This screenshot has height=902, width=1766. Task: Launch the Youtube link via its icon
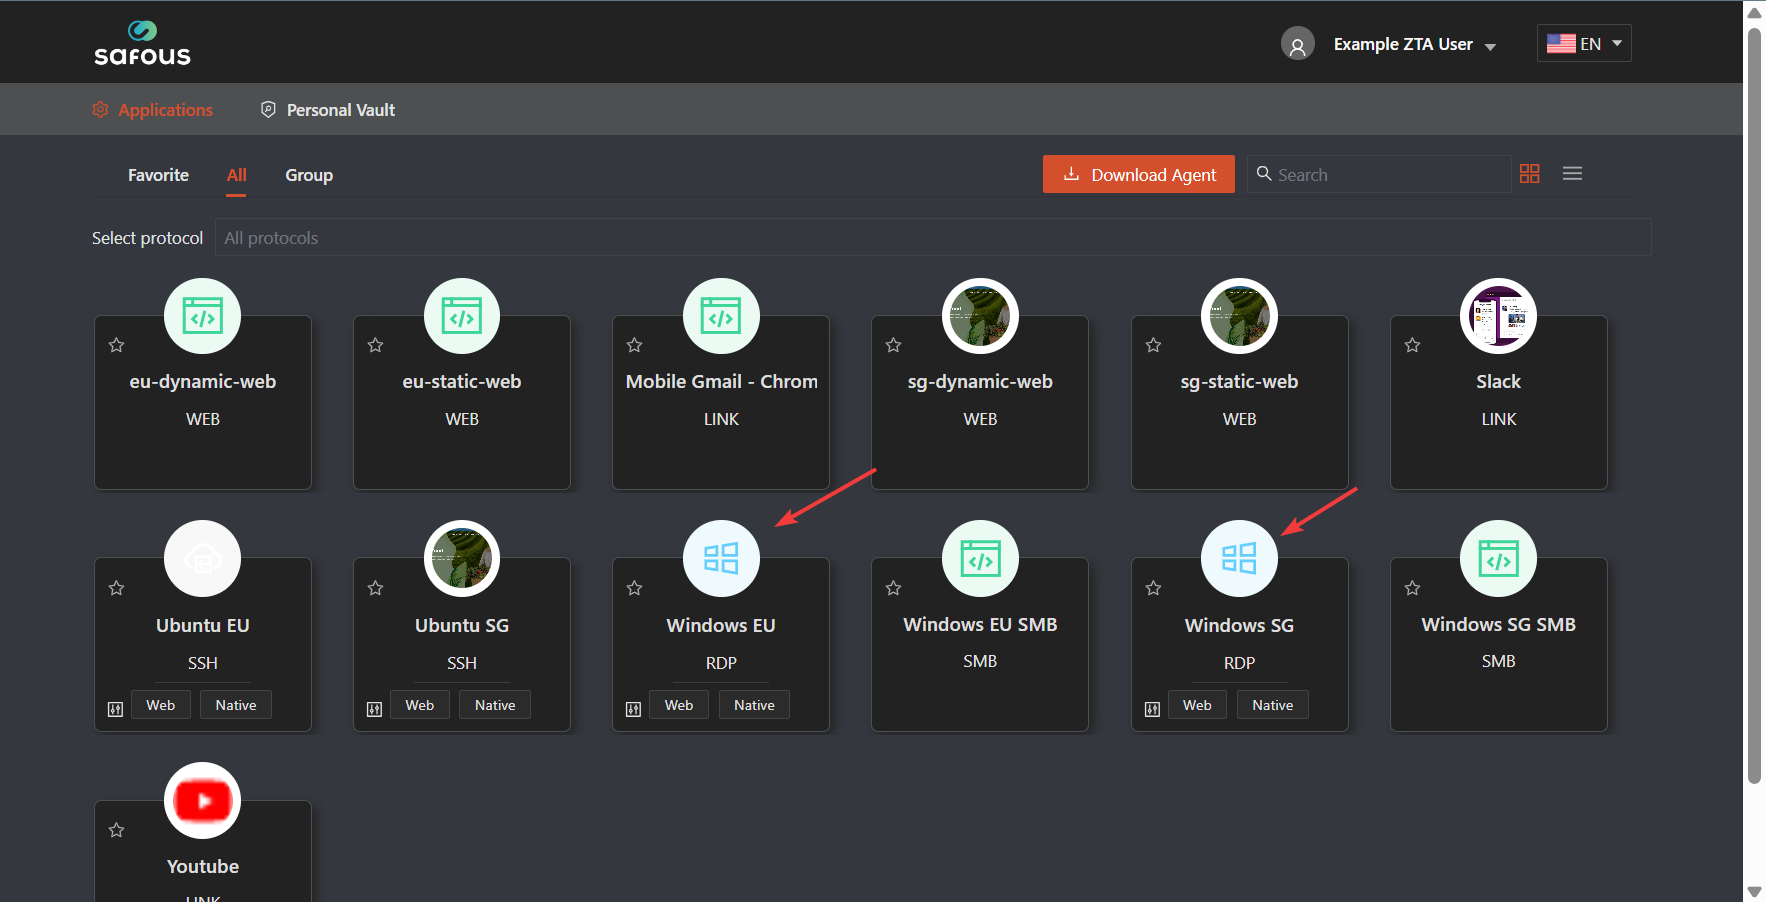tap(202, 800)
